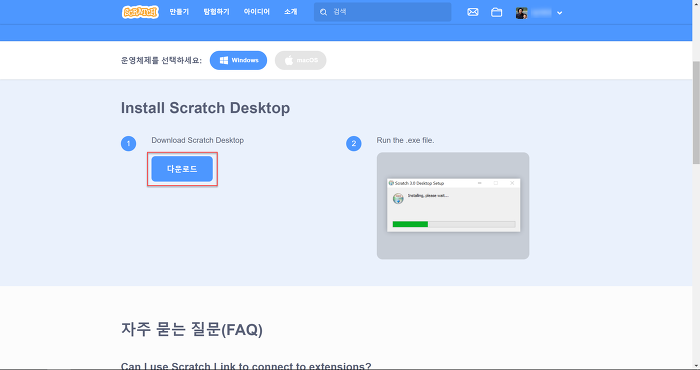Focus the 검색 search field
The width and height of the screenshot is (700, 370).
pos(383,12)
